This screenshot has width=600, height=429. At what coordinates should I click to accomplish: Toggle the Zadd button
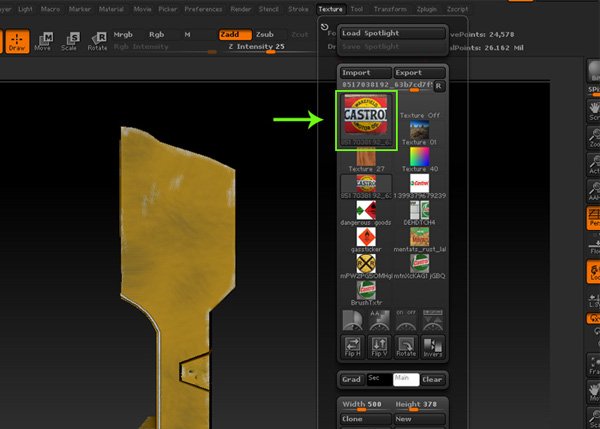pos(235,34)
